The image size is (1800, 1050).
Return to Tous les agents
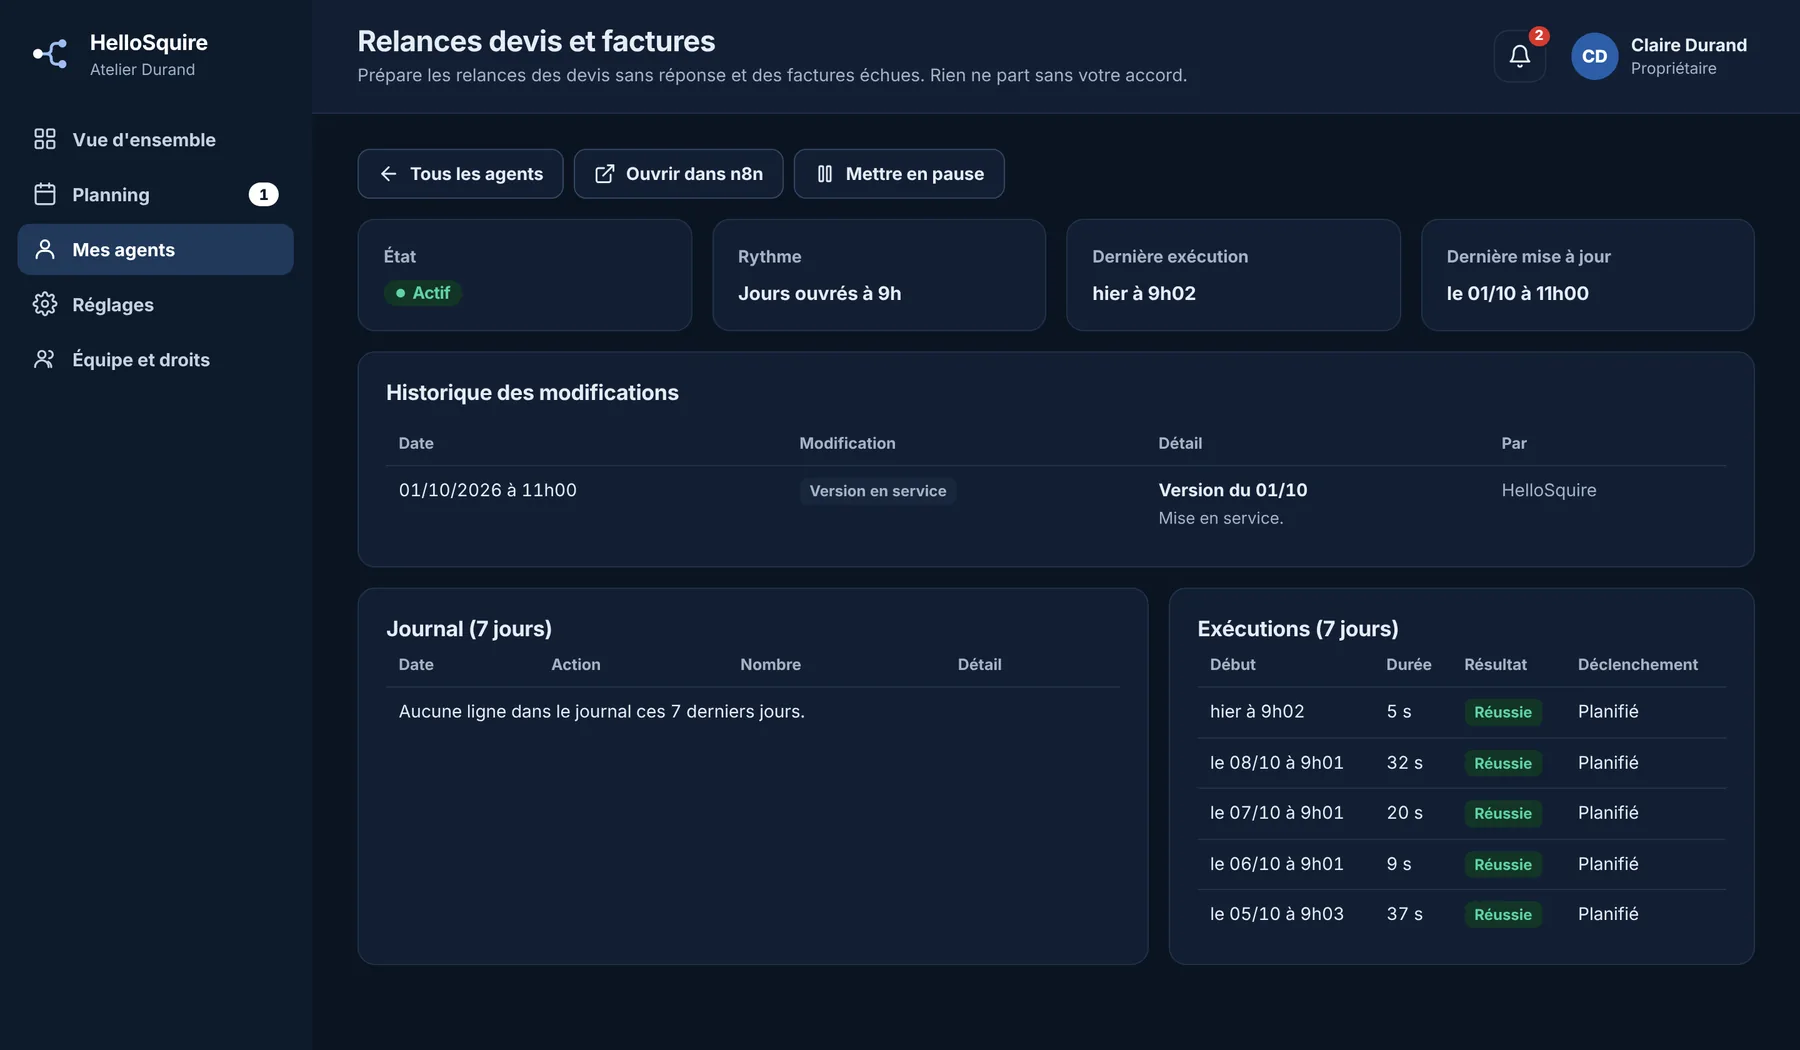(460, 174)
